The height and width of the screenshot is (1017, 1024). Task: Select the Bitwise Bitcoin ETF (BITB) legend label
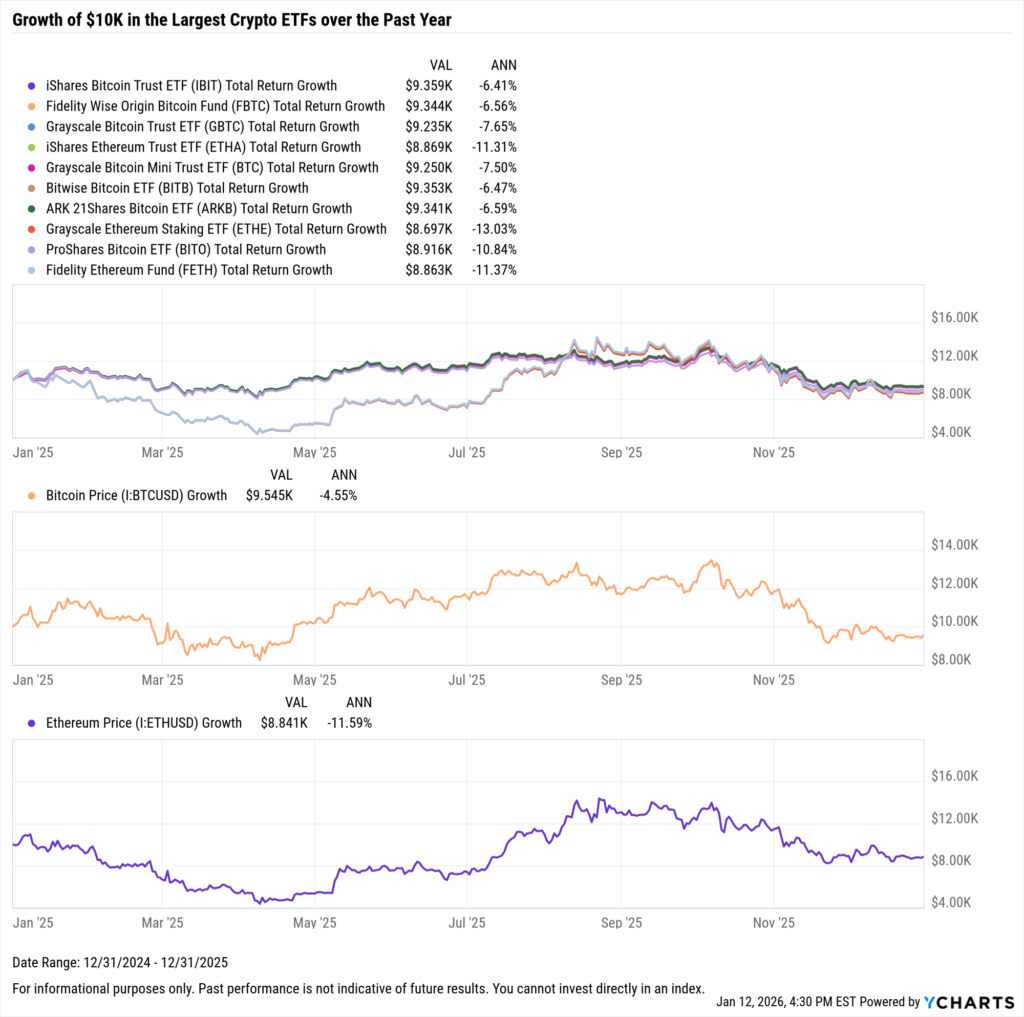click(x=178, y=188)
